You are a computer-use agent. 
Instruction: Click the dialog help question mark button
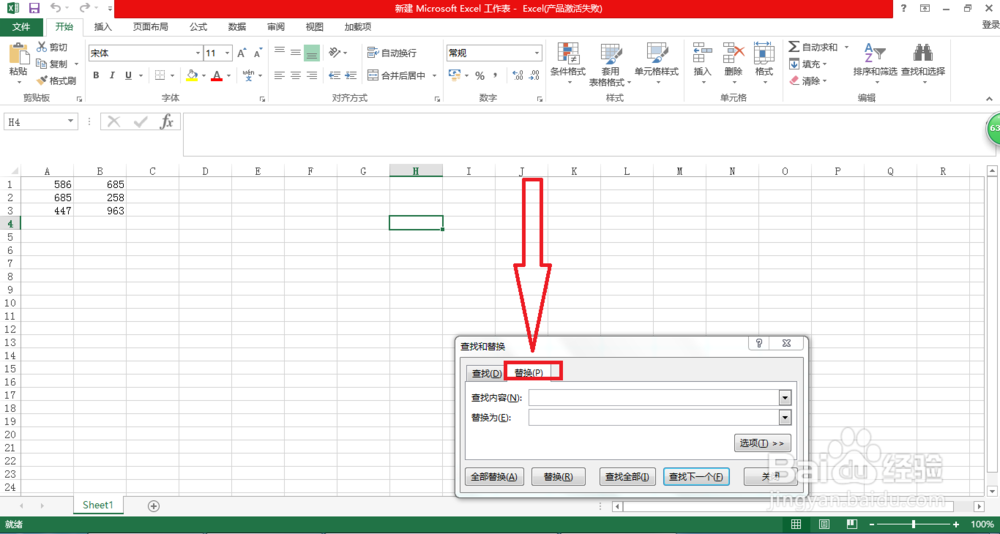click(759, 343)
